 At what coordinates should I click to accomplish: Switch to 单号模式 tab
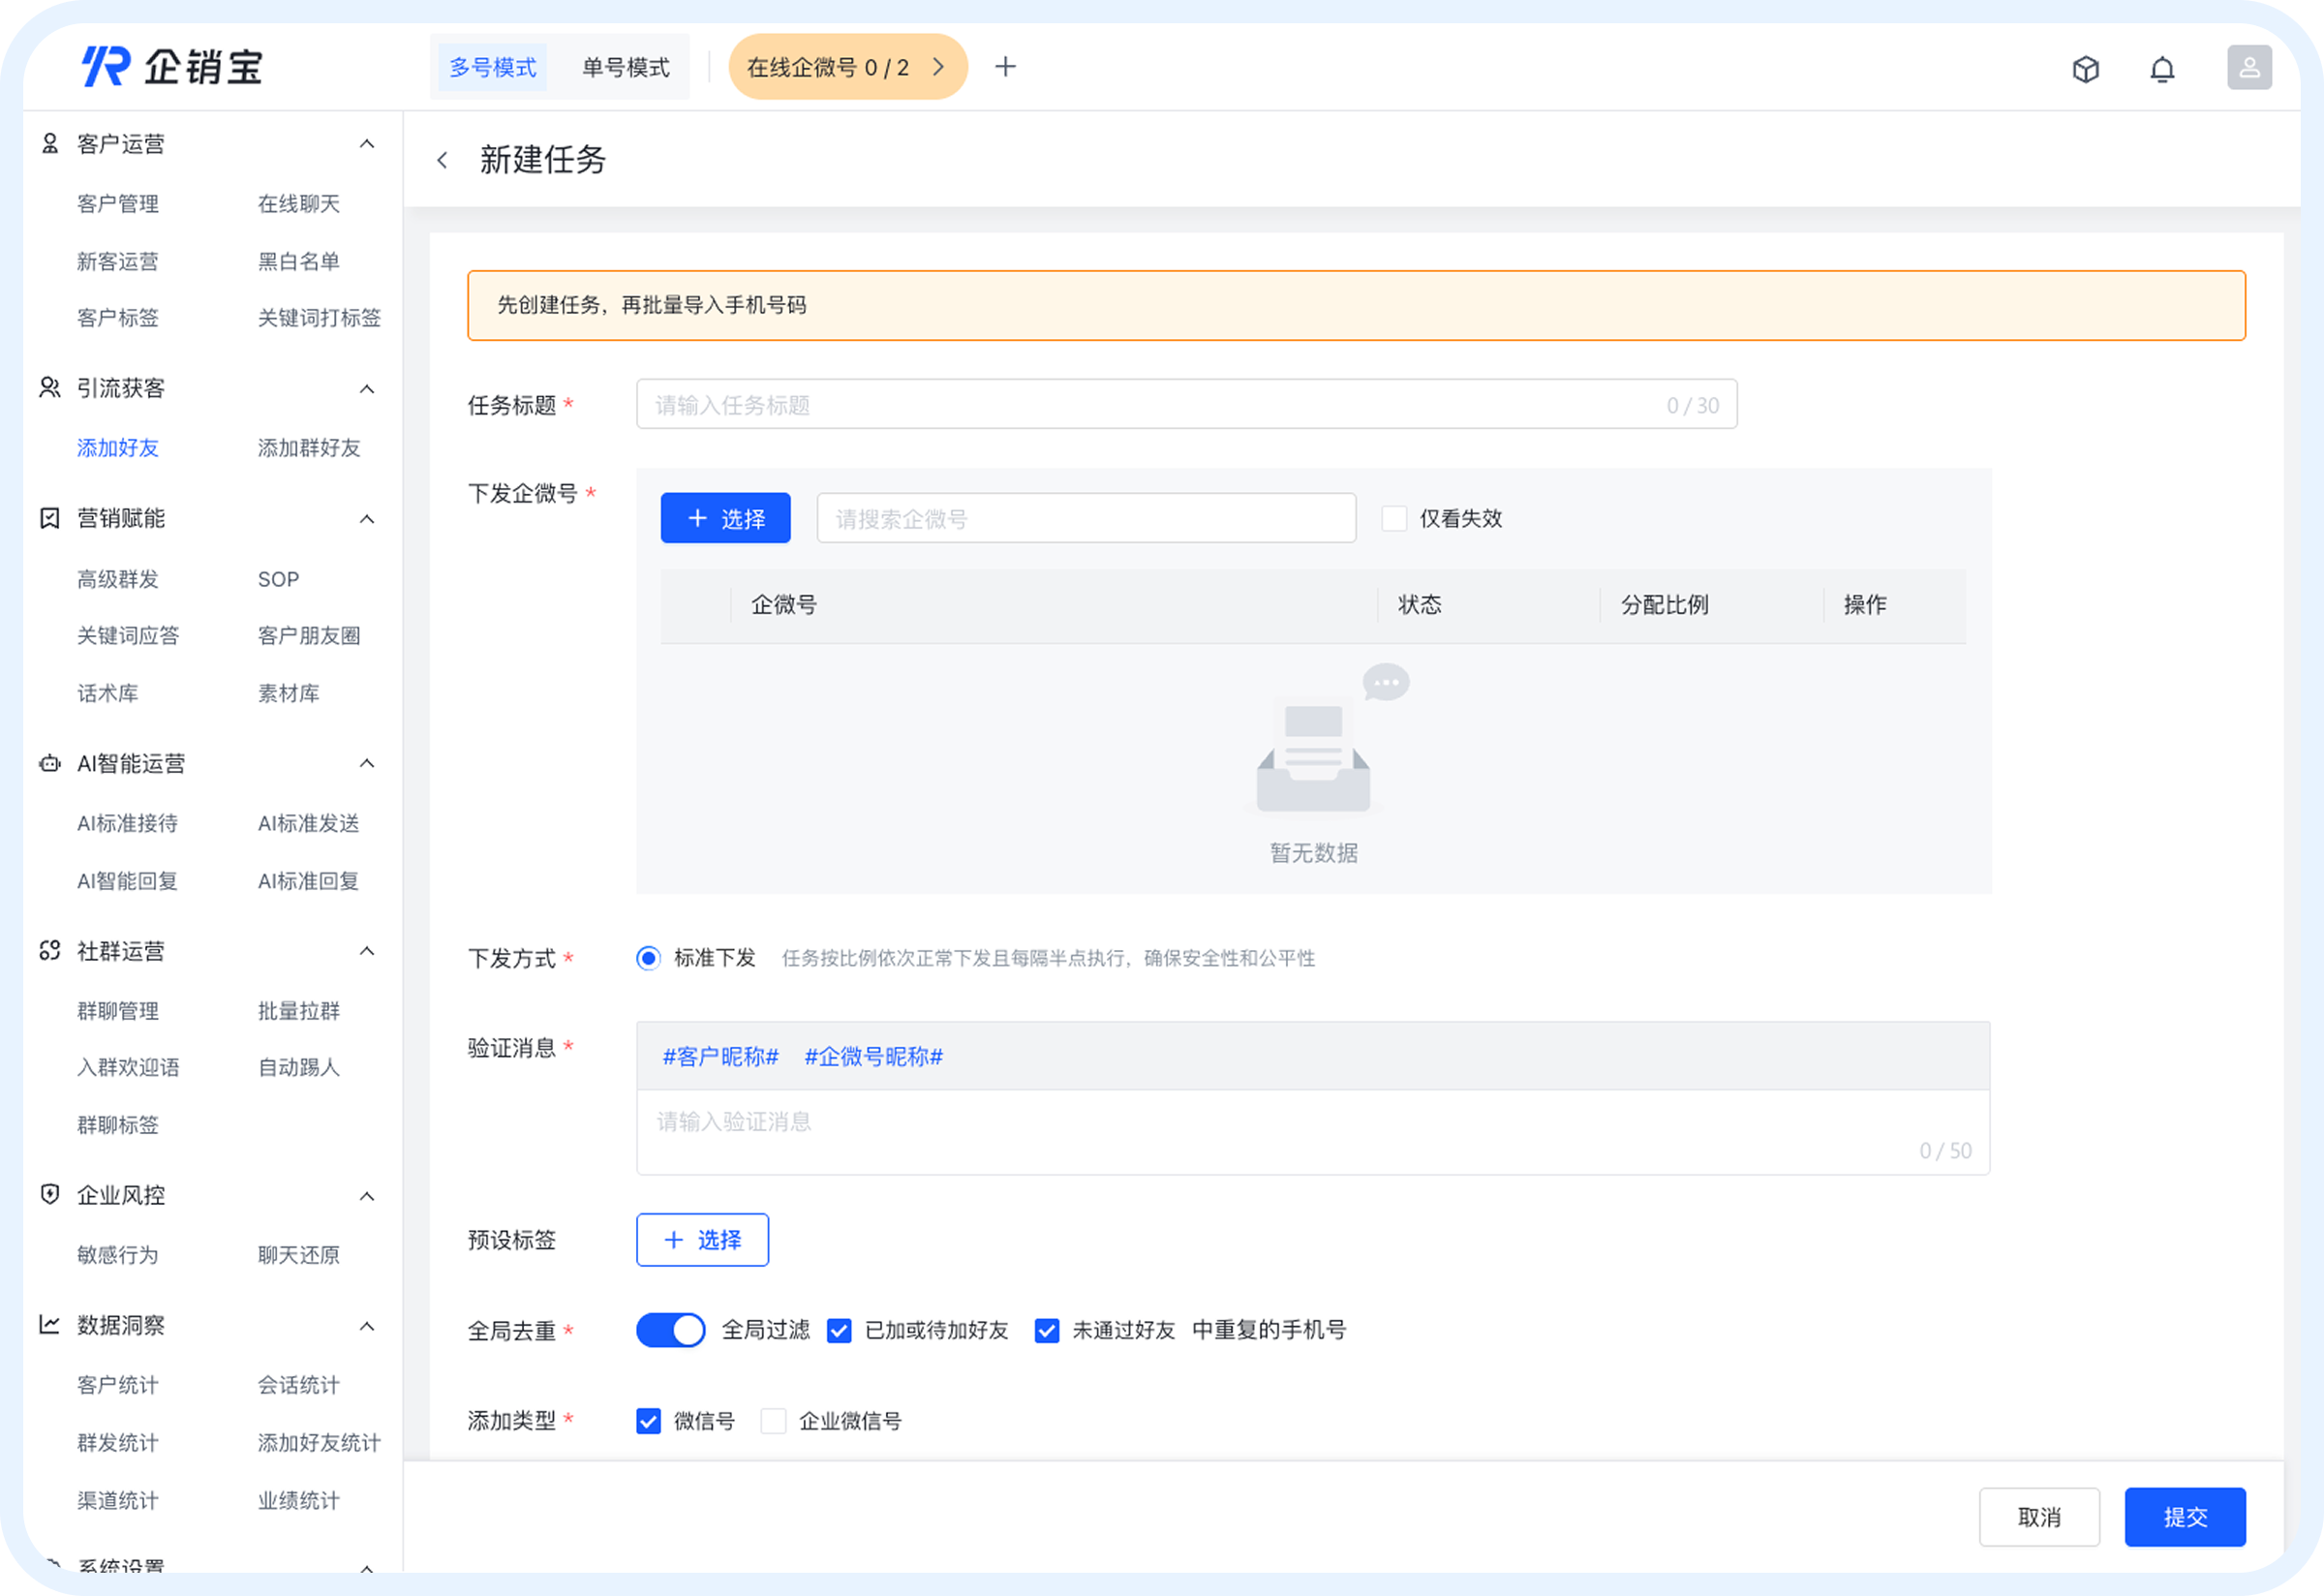tap(625, 66)
